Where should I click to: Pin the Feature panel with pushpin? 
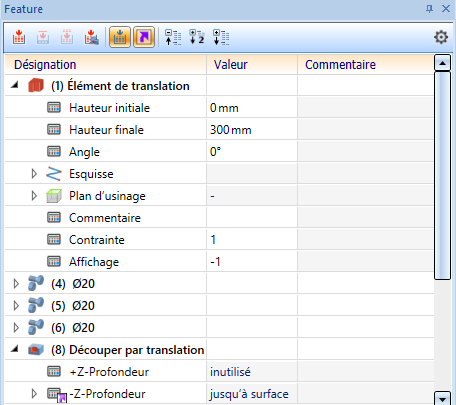[429, 9]
